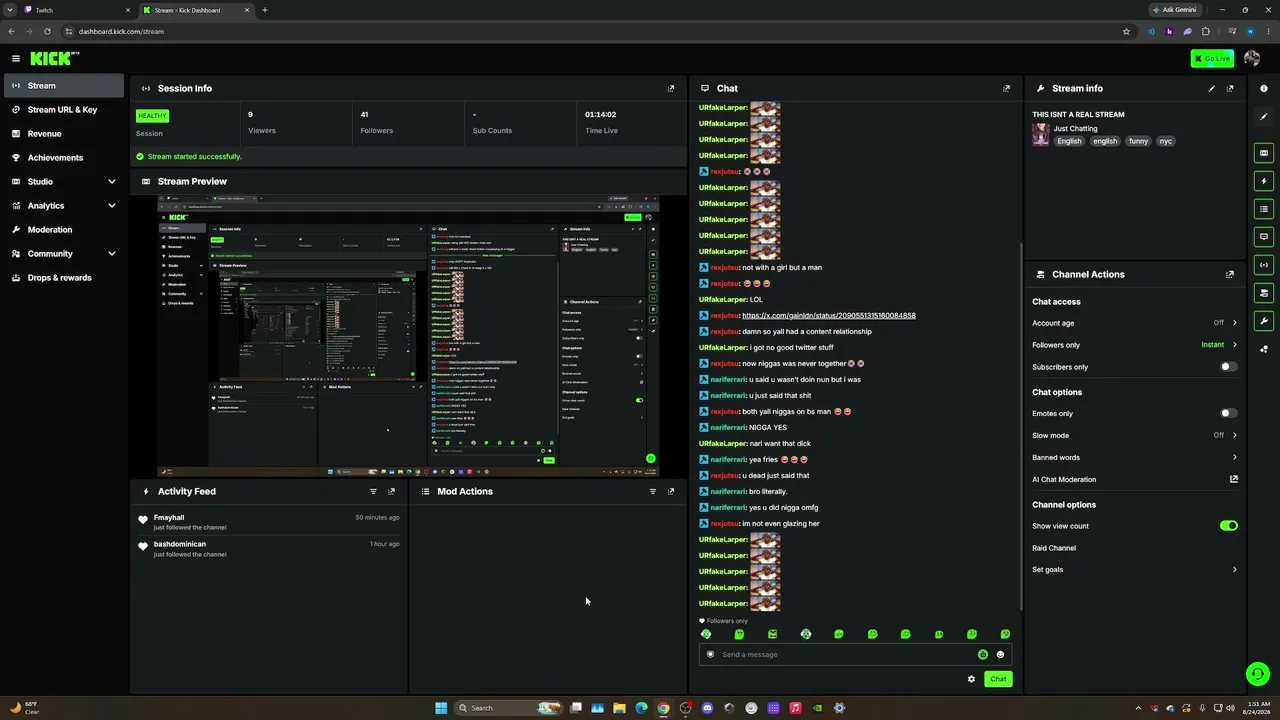
Task: Open the Windows Start menu
Action: 441,708
